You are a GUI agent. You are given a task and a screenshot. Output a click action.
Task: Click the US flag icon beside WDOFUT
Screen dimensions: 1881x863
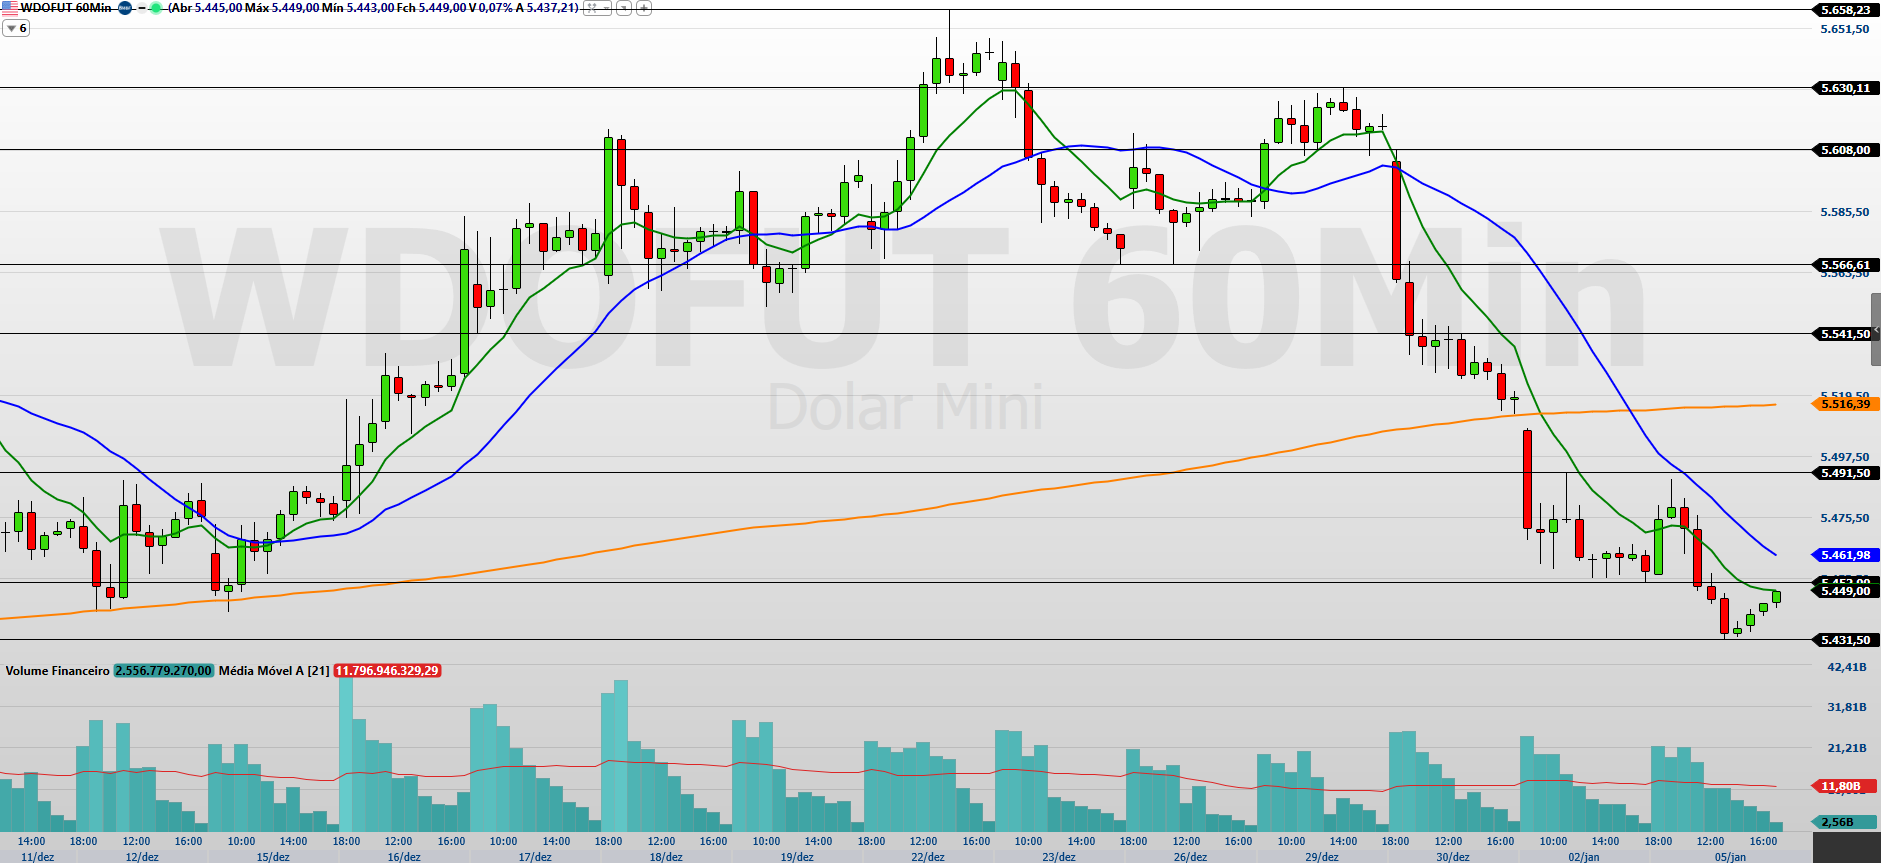coord(10,8)
